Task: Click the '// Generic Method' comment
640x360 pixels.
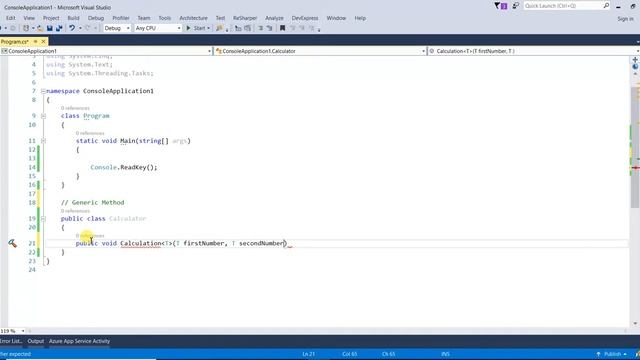Action: click(x=93, y=202)
